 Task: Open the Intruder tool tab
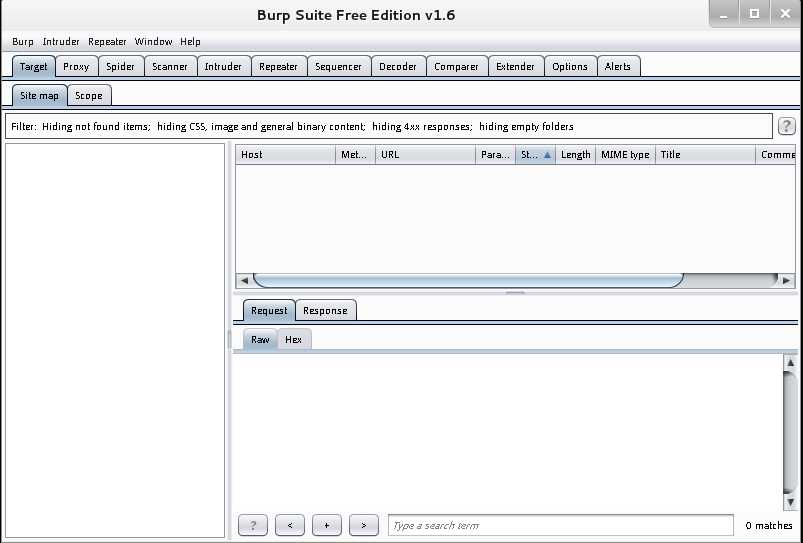pyautogui.click(x=223, y=67)
